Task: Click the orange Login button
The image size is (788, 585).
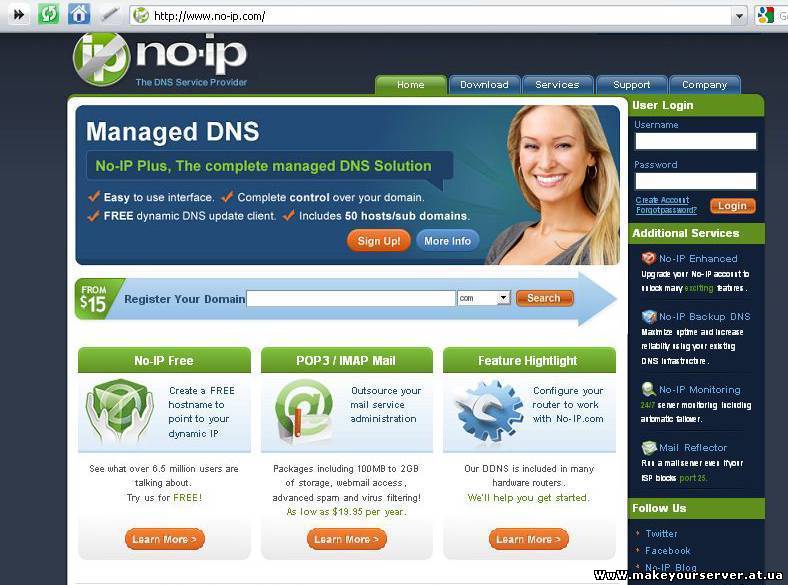Action: pos(732,206)
